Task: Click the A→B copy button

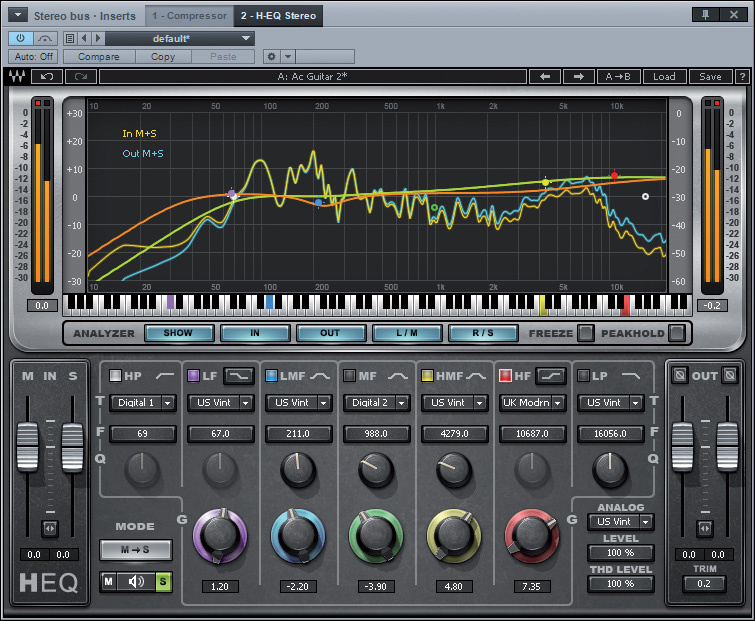Action: point(618,76)
